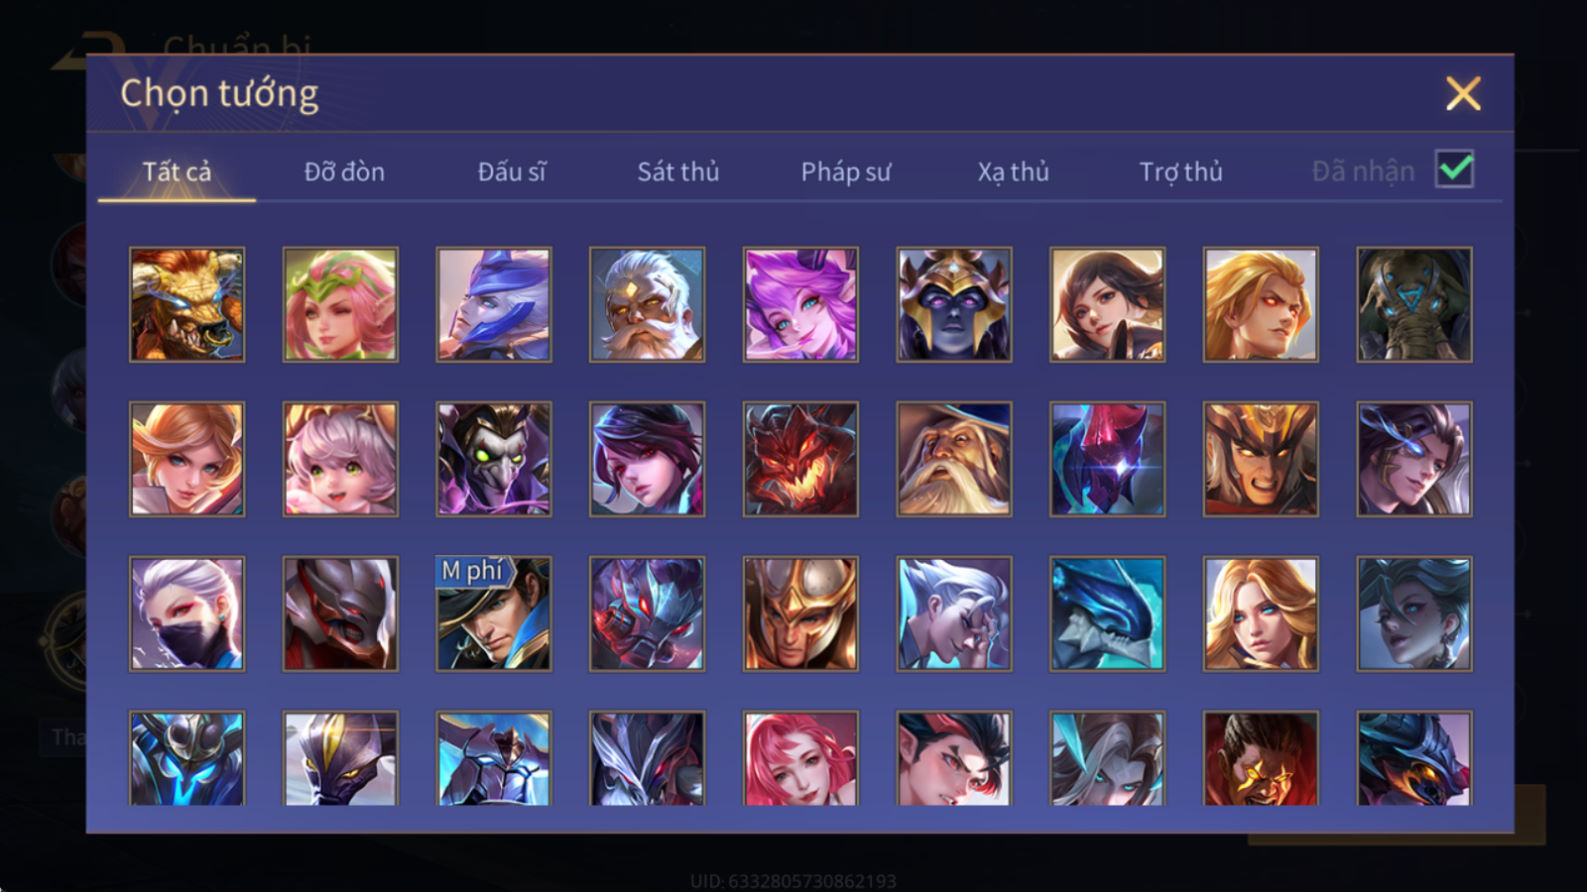Pick the purple-haired girl with horns
This screenshot has height=892, width=1587.
pyautogui.click(x=800, y=304)
